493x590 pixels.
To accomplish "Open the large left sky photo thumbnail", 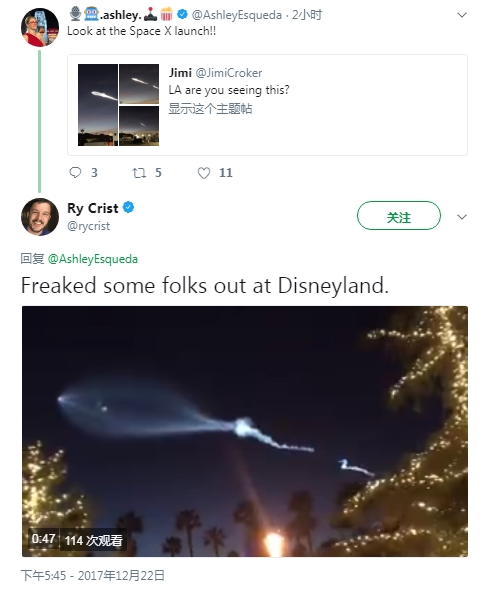I will pos(98,105).
